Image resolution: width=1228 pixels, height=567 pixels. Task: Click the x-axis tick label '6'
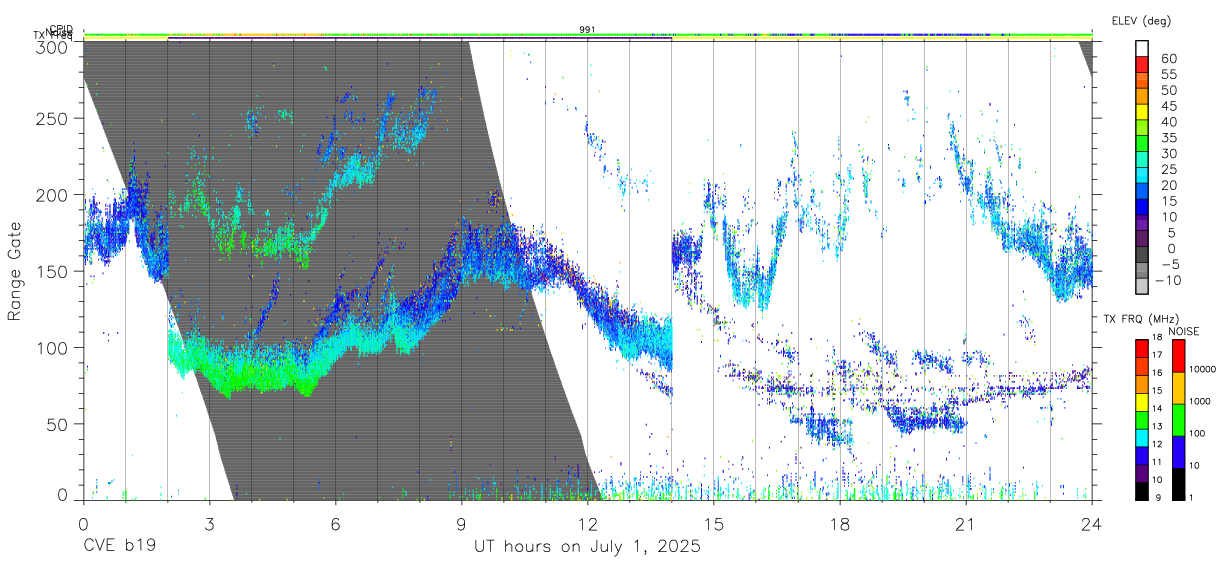pos(335,523)
